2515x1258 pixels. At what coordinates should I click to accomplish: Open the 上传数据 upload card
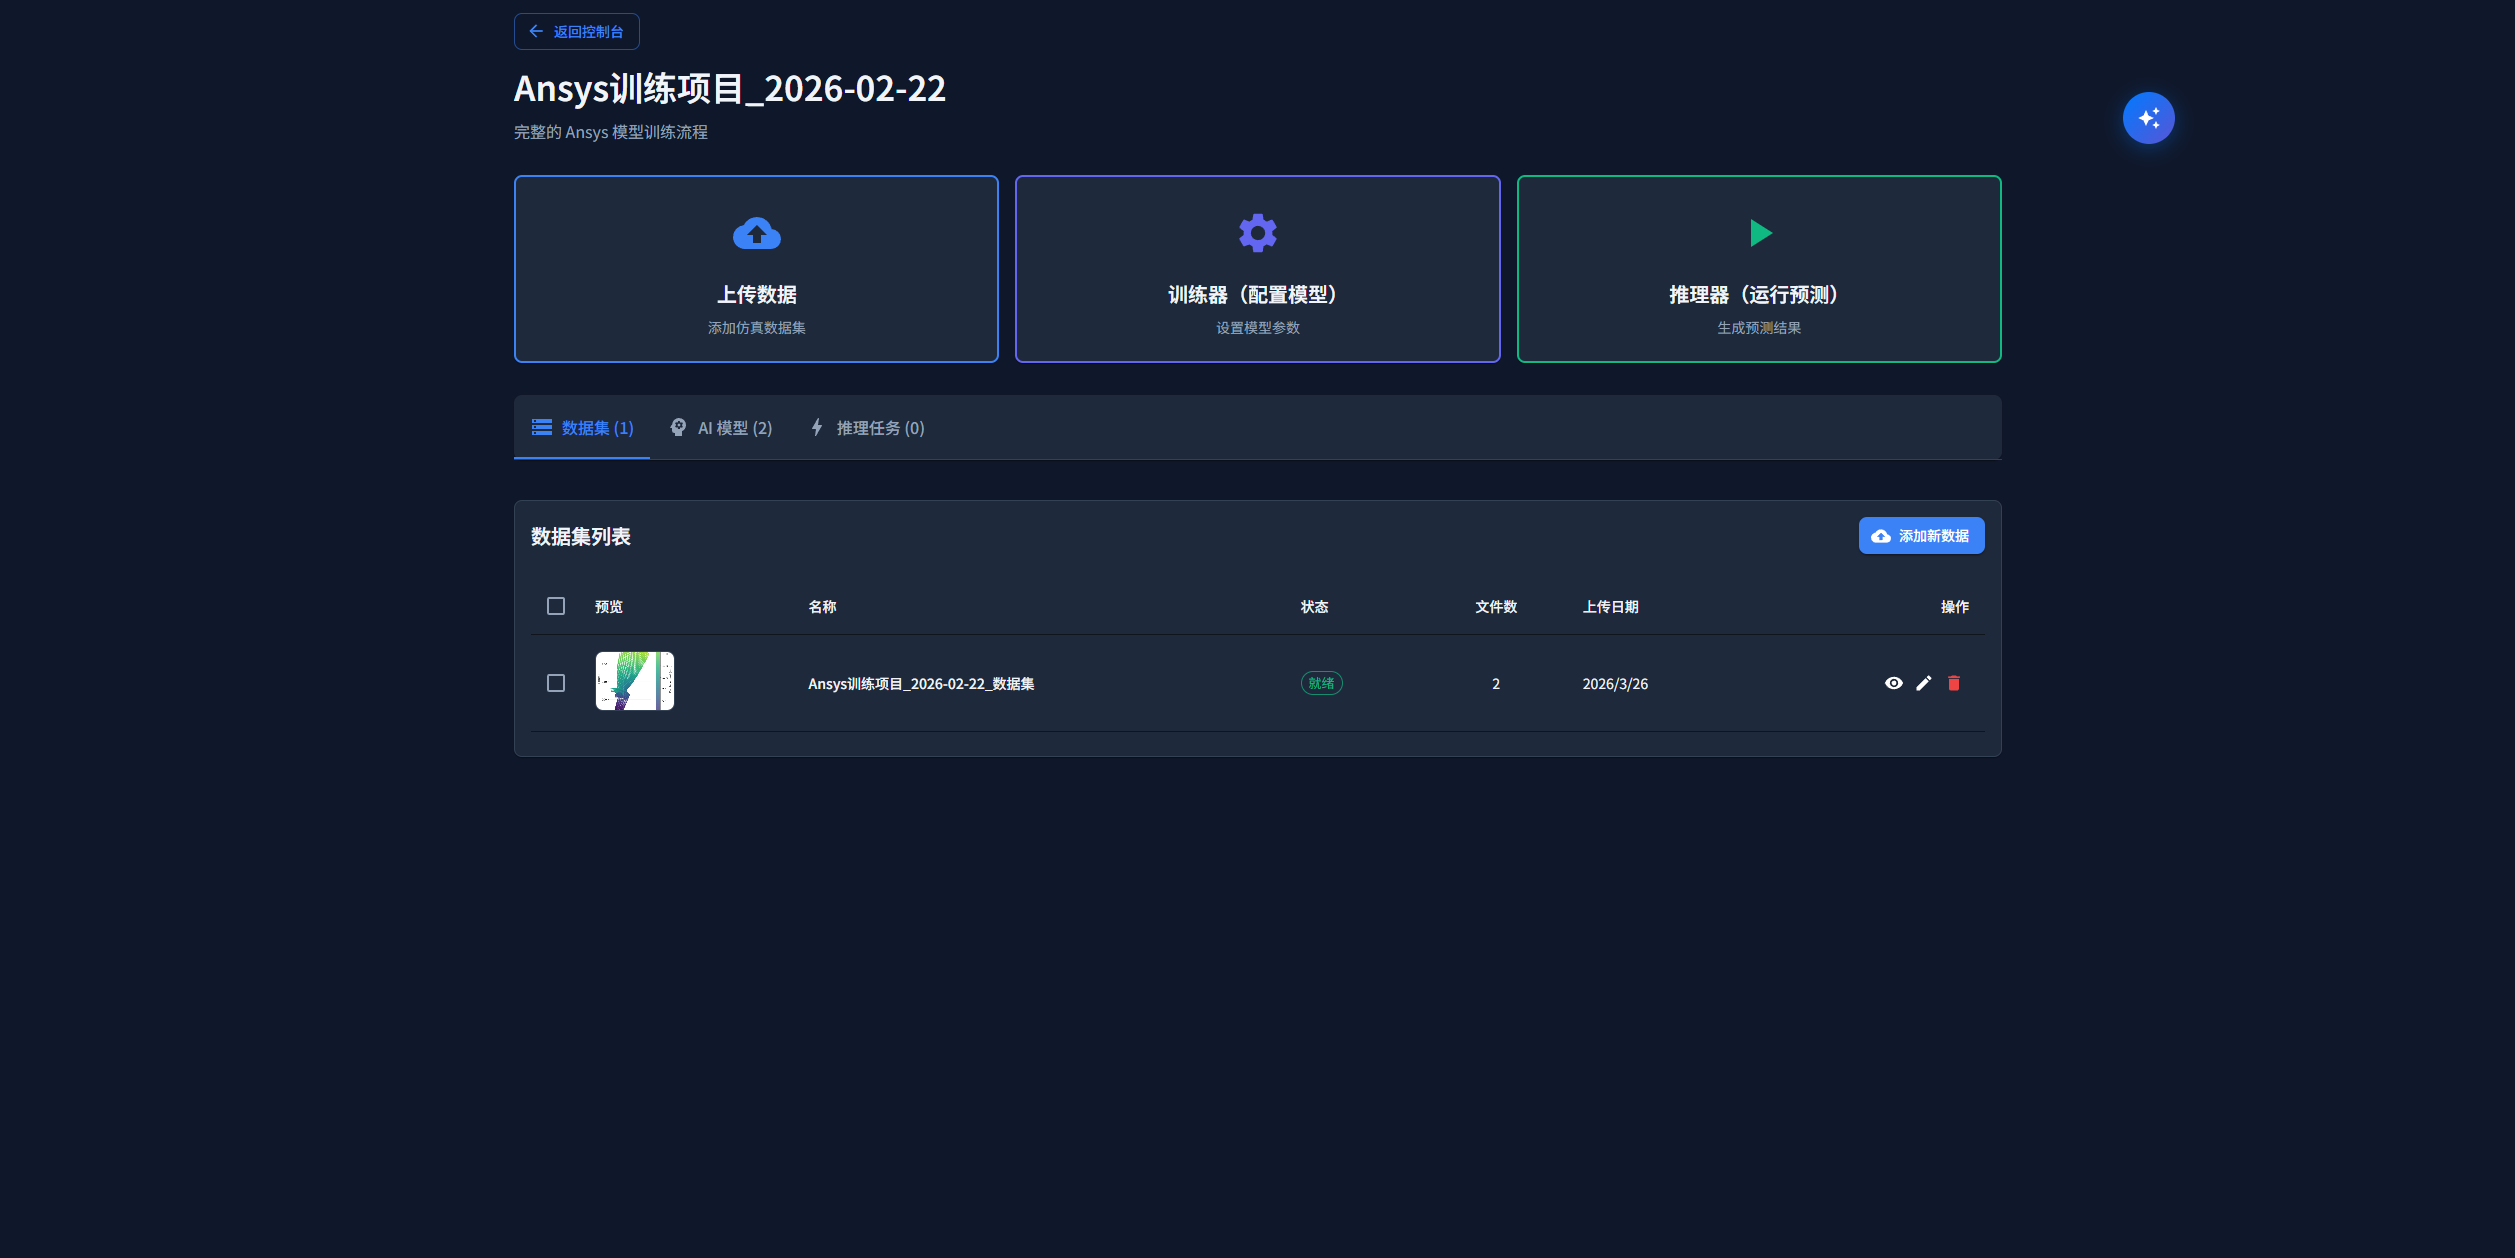(756, 269)
